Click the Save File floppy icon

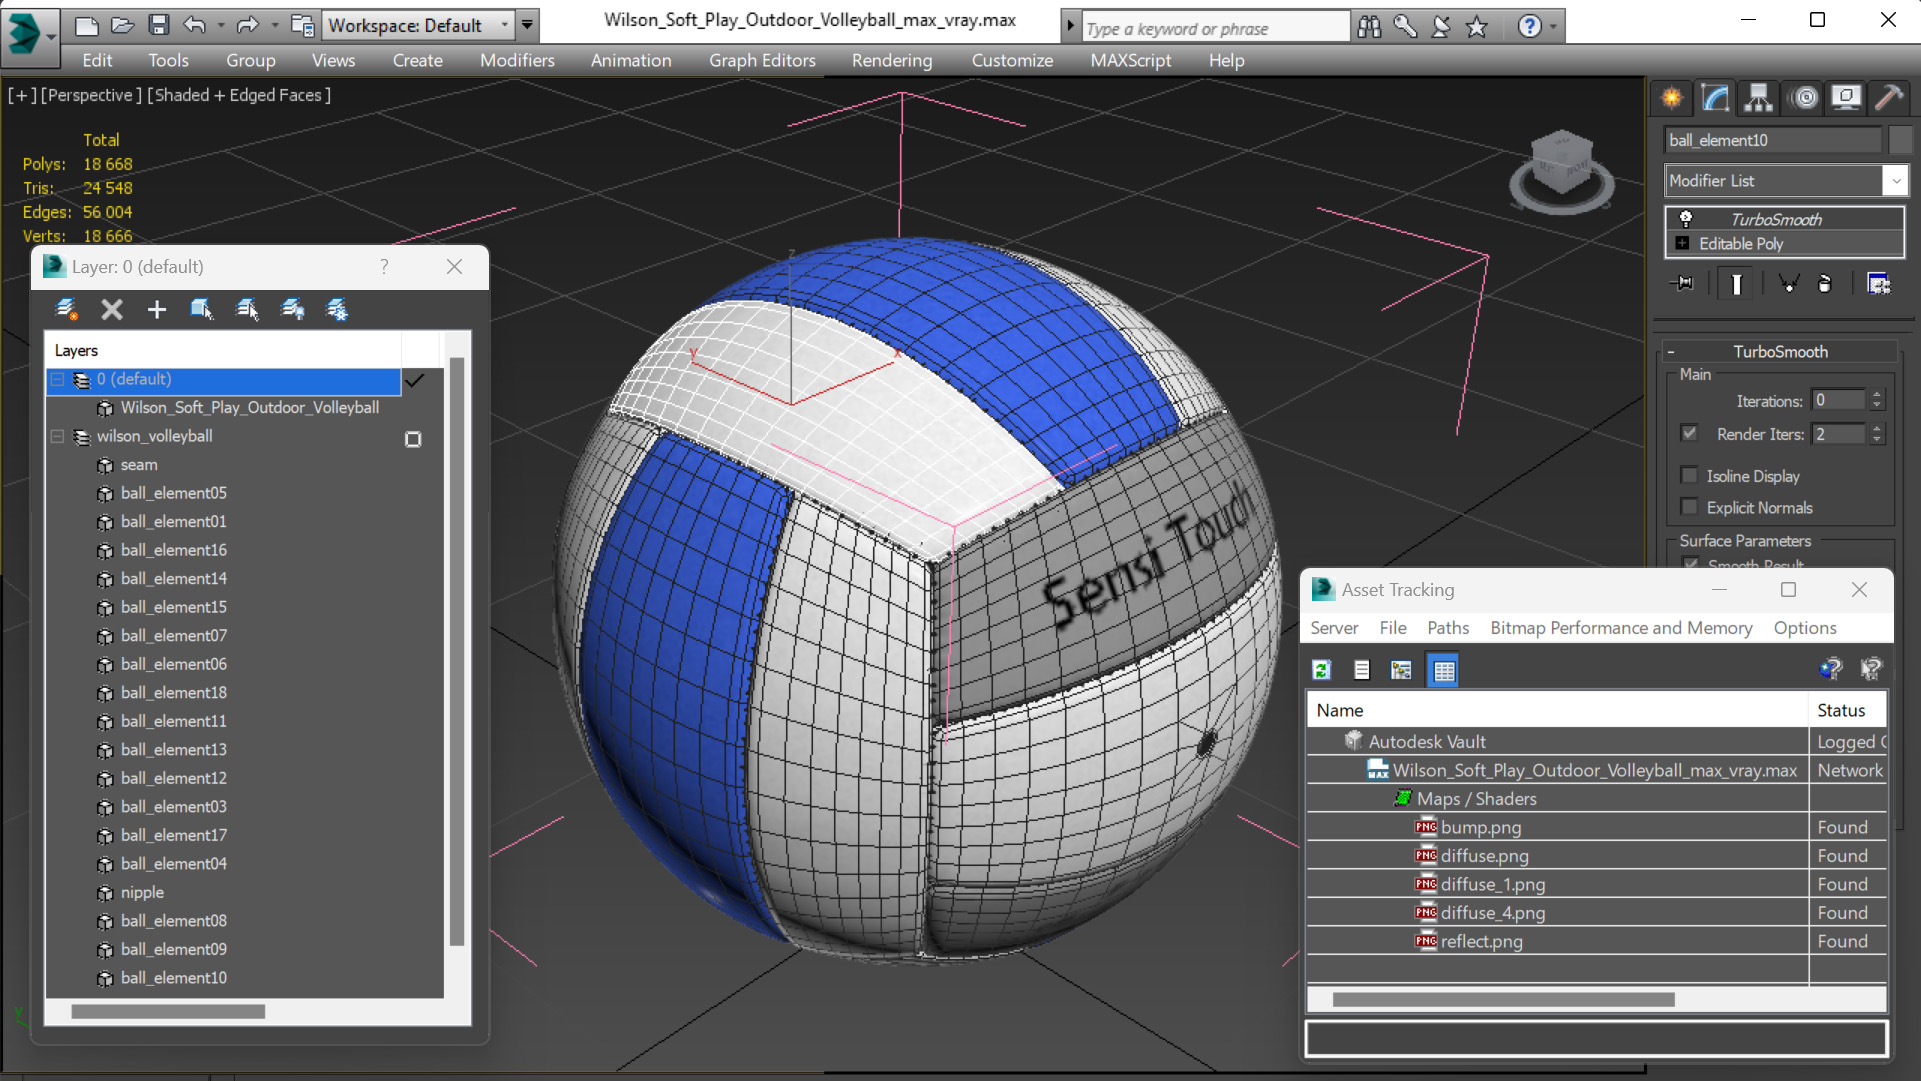[158, 25]
